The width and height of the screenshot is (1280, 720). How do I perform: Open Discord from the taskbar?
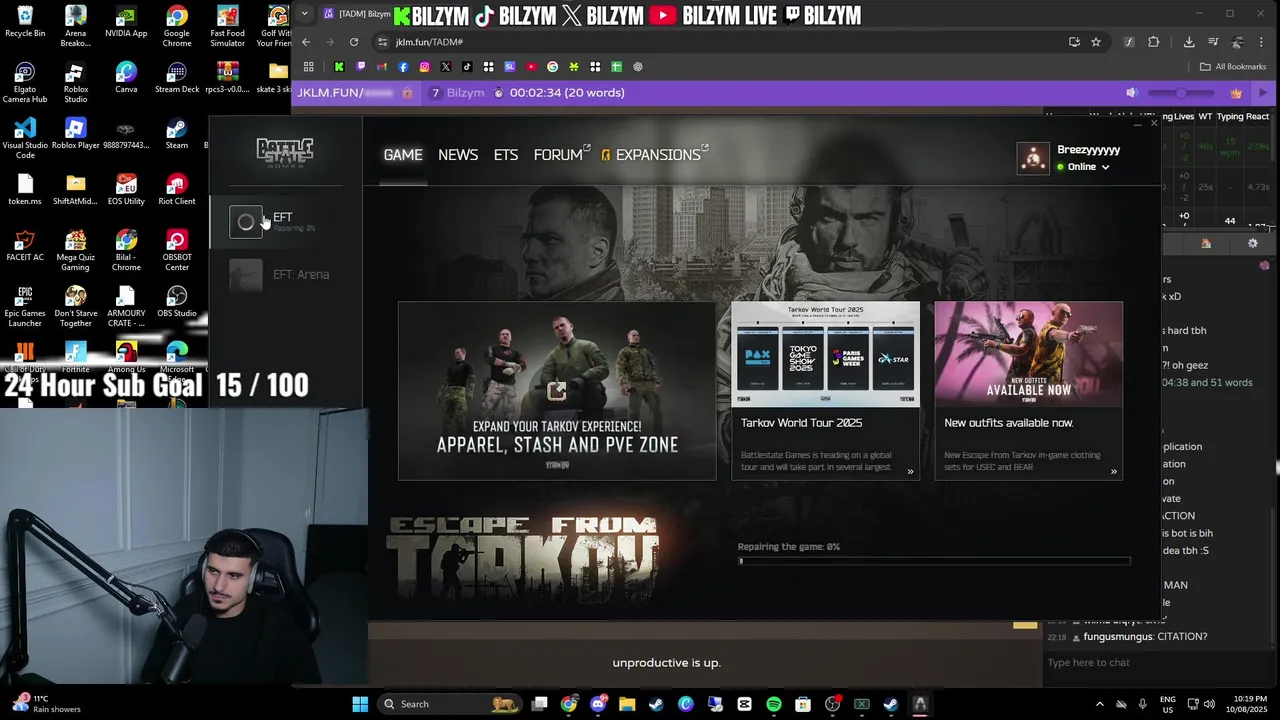(598, 704)
